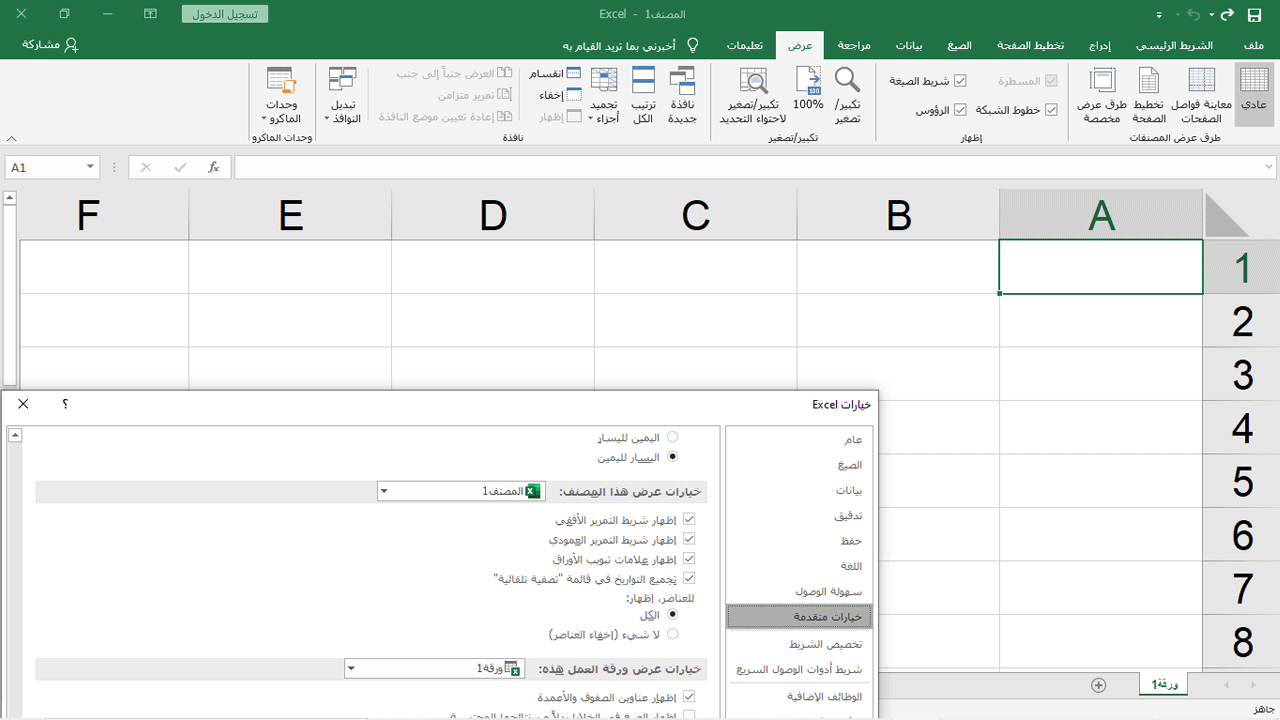This screenshot has height=720, width=1280.
Task: Uncheck show horizontal scroll bar (شريط التمرير الأفقي)
Action: coord(688,520)
